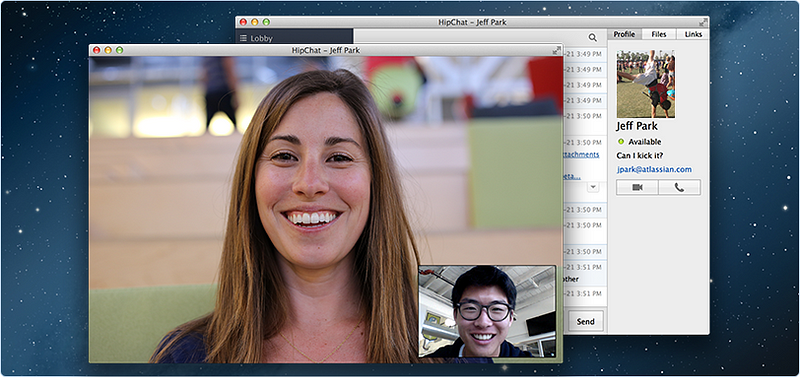Close the back HipChat chat window
800x377 pixels.
(x=243, y=22)
